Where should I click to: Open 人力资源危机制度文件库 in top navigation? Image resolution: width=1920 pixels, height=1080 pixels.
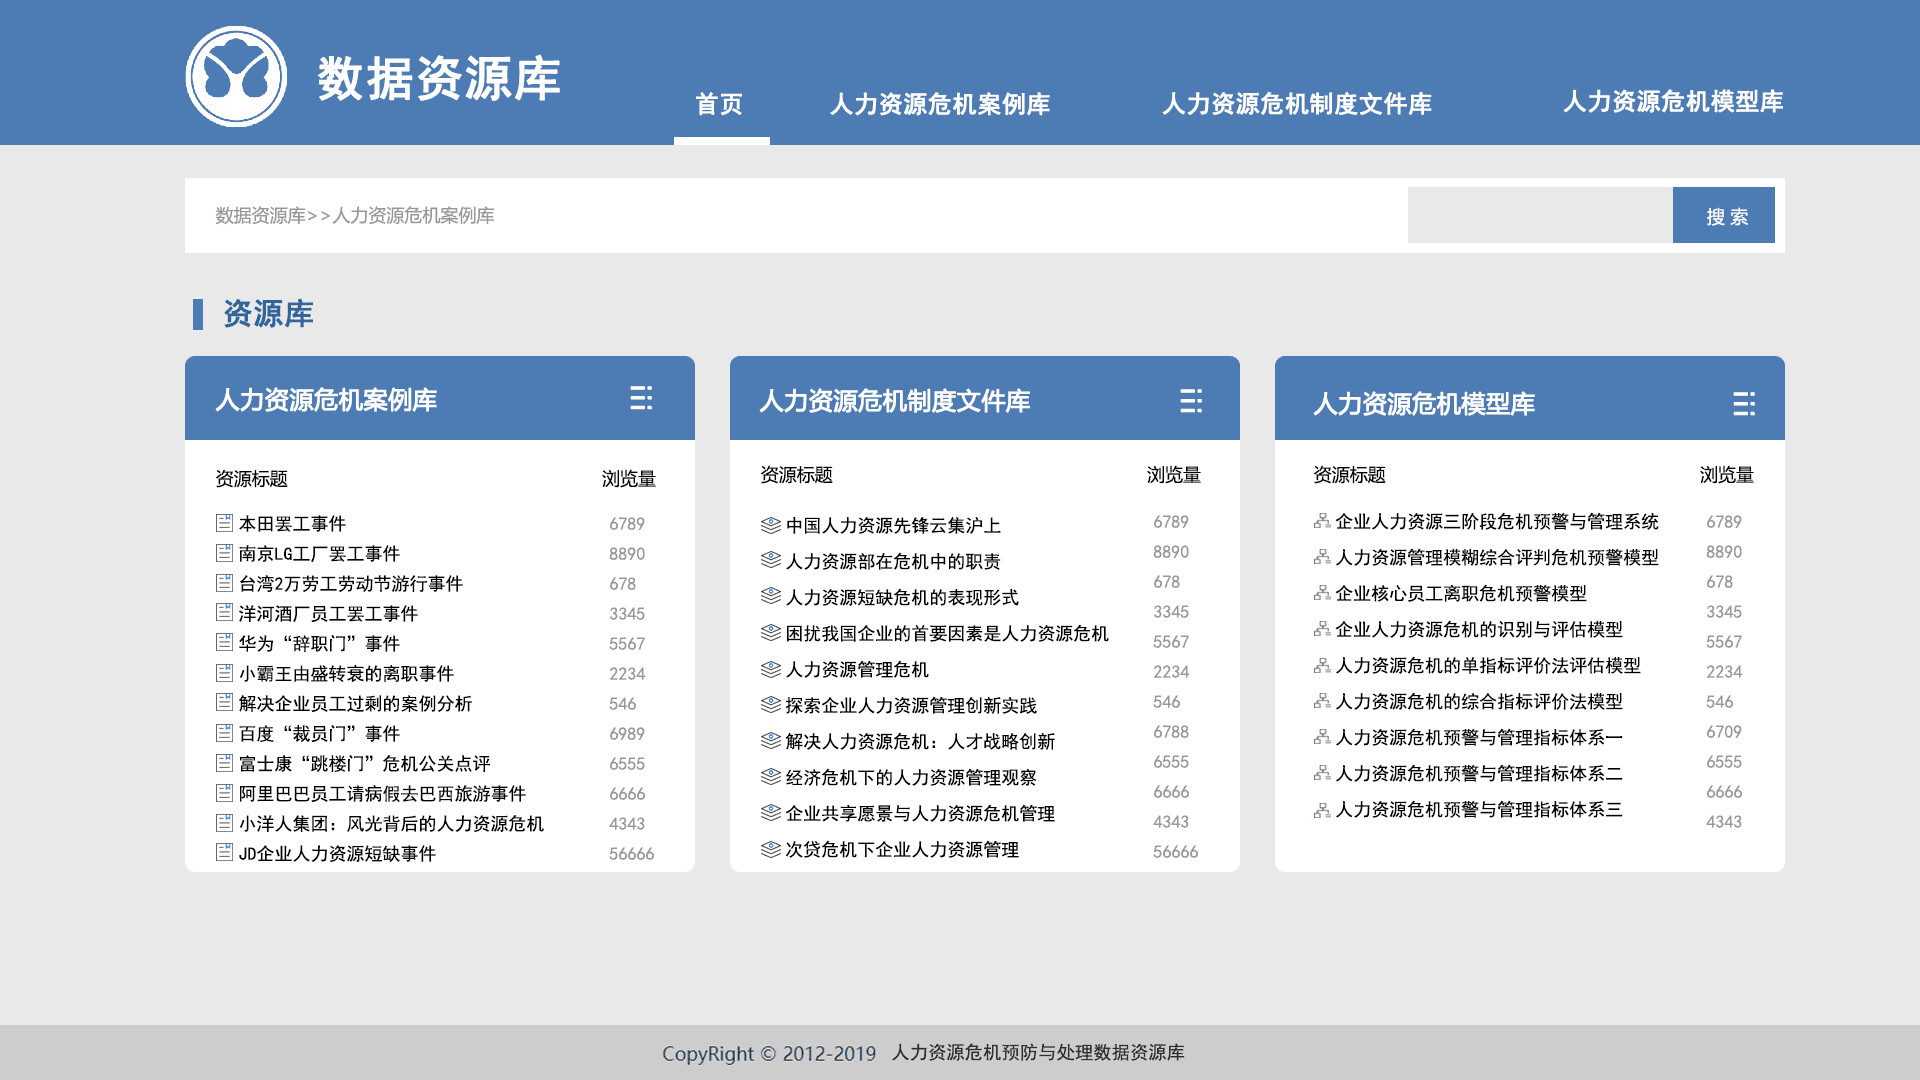click(1296, 104)
